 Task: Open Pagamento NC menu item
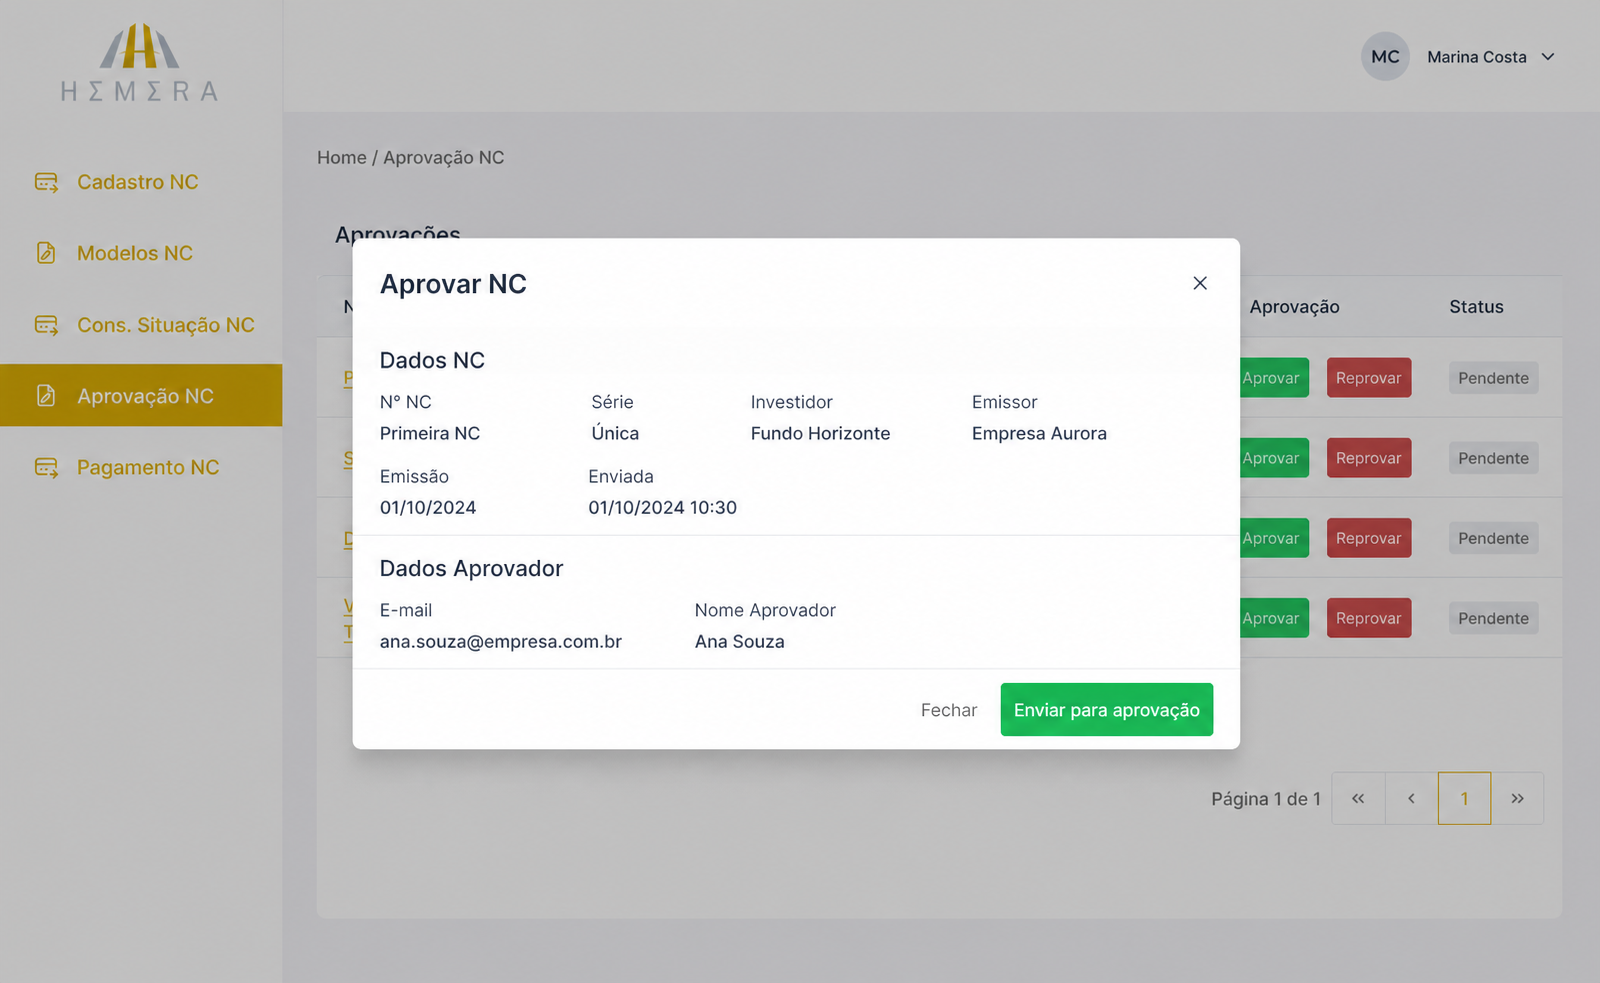141,467
